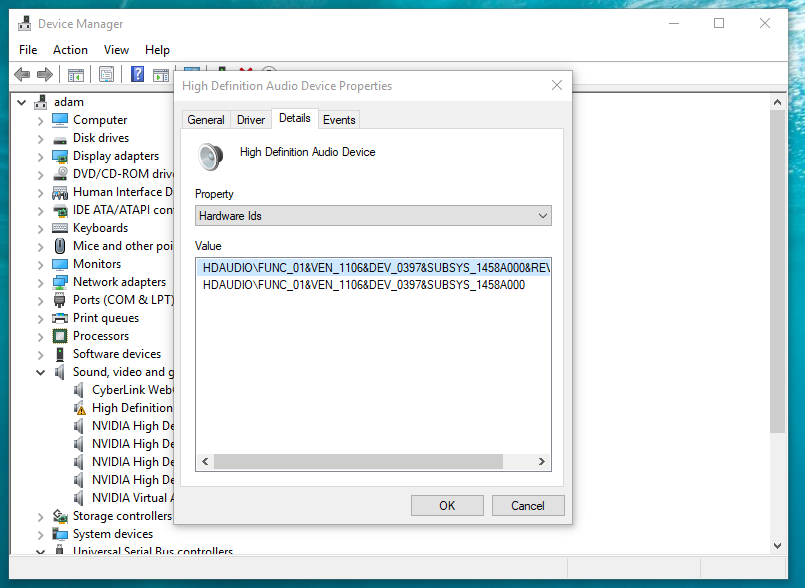Click the Storage controllers icon
Image resolution: width=805 pixels, height=588 pixels.
click(60, 516)
